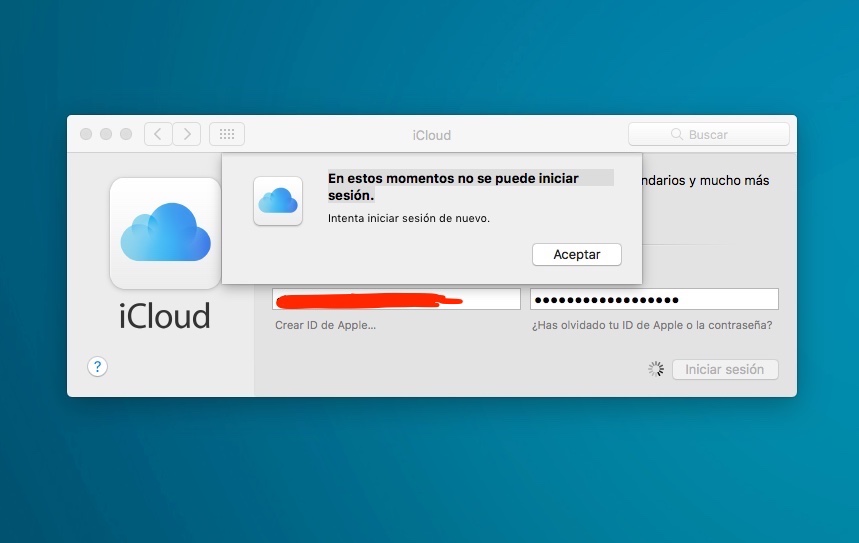
Task: Click the large iCloud cloud icon
Action: pyautogui.click(x=165, y=233)
